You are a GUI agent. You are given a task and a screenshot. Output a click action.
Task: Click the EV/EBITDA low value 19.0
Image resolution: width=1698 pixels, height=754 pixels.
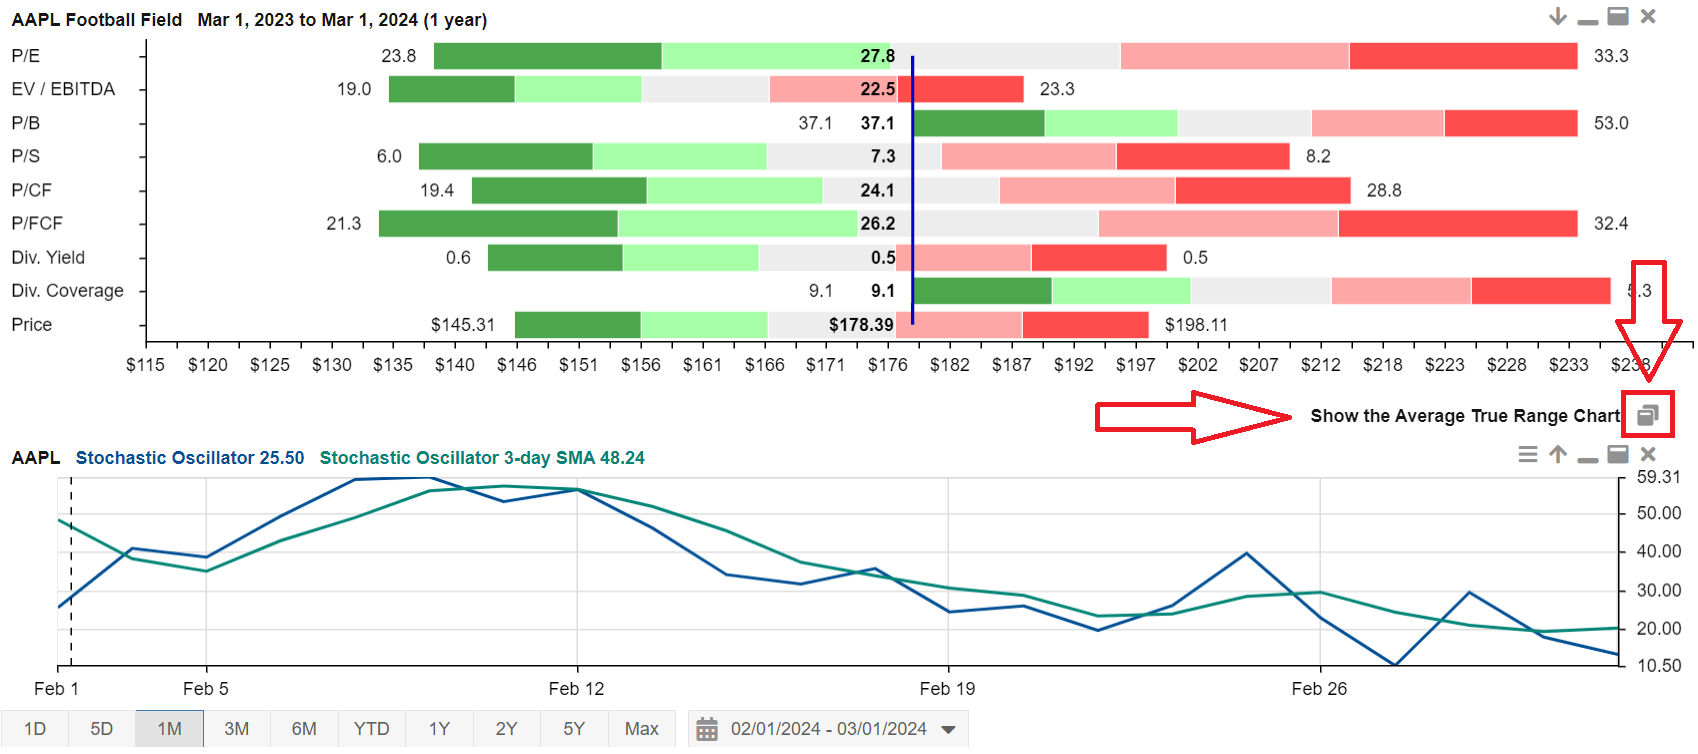354,89
